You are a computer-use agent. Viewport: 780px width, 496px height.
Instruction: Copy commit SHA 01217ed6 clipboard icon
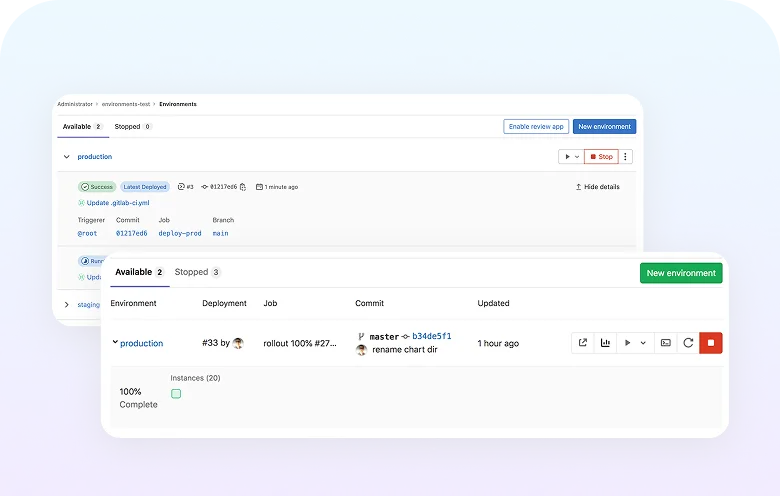coord(243,187)
